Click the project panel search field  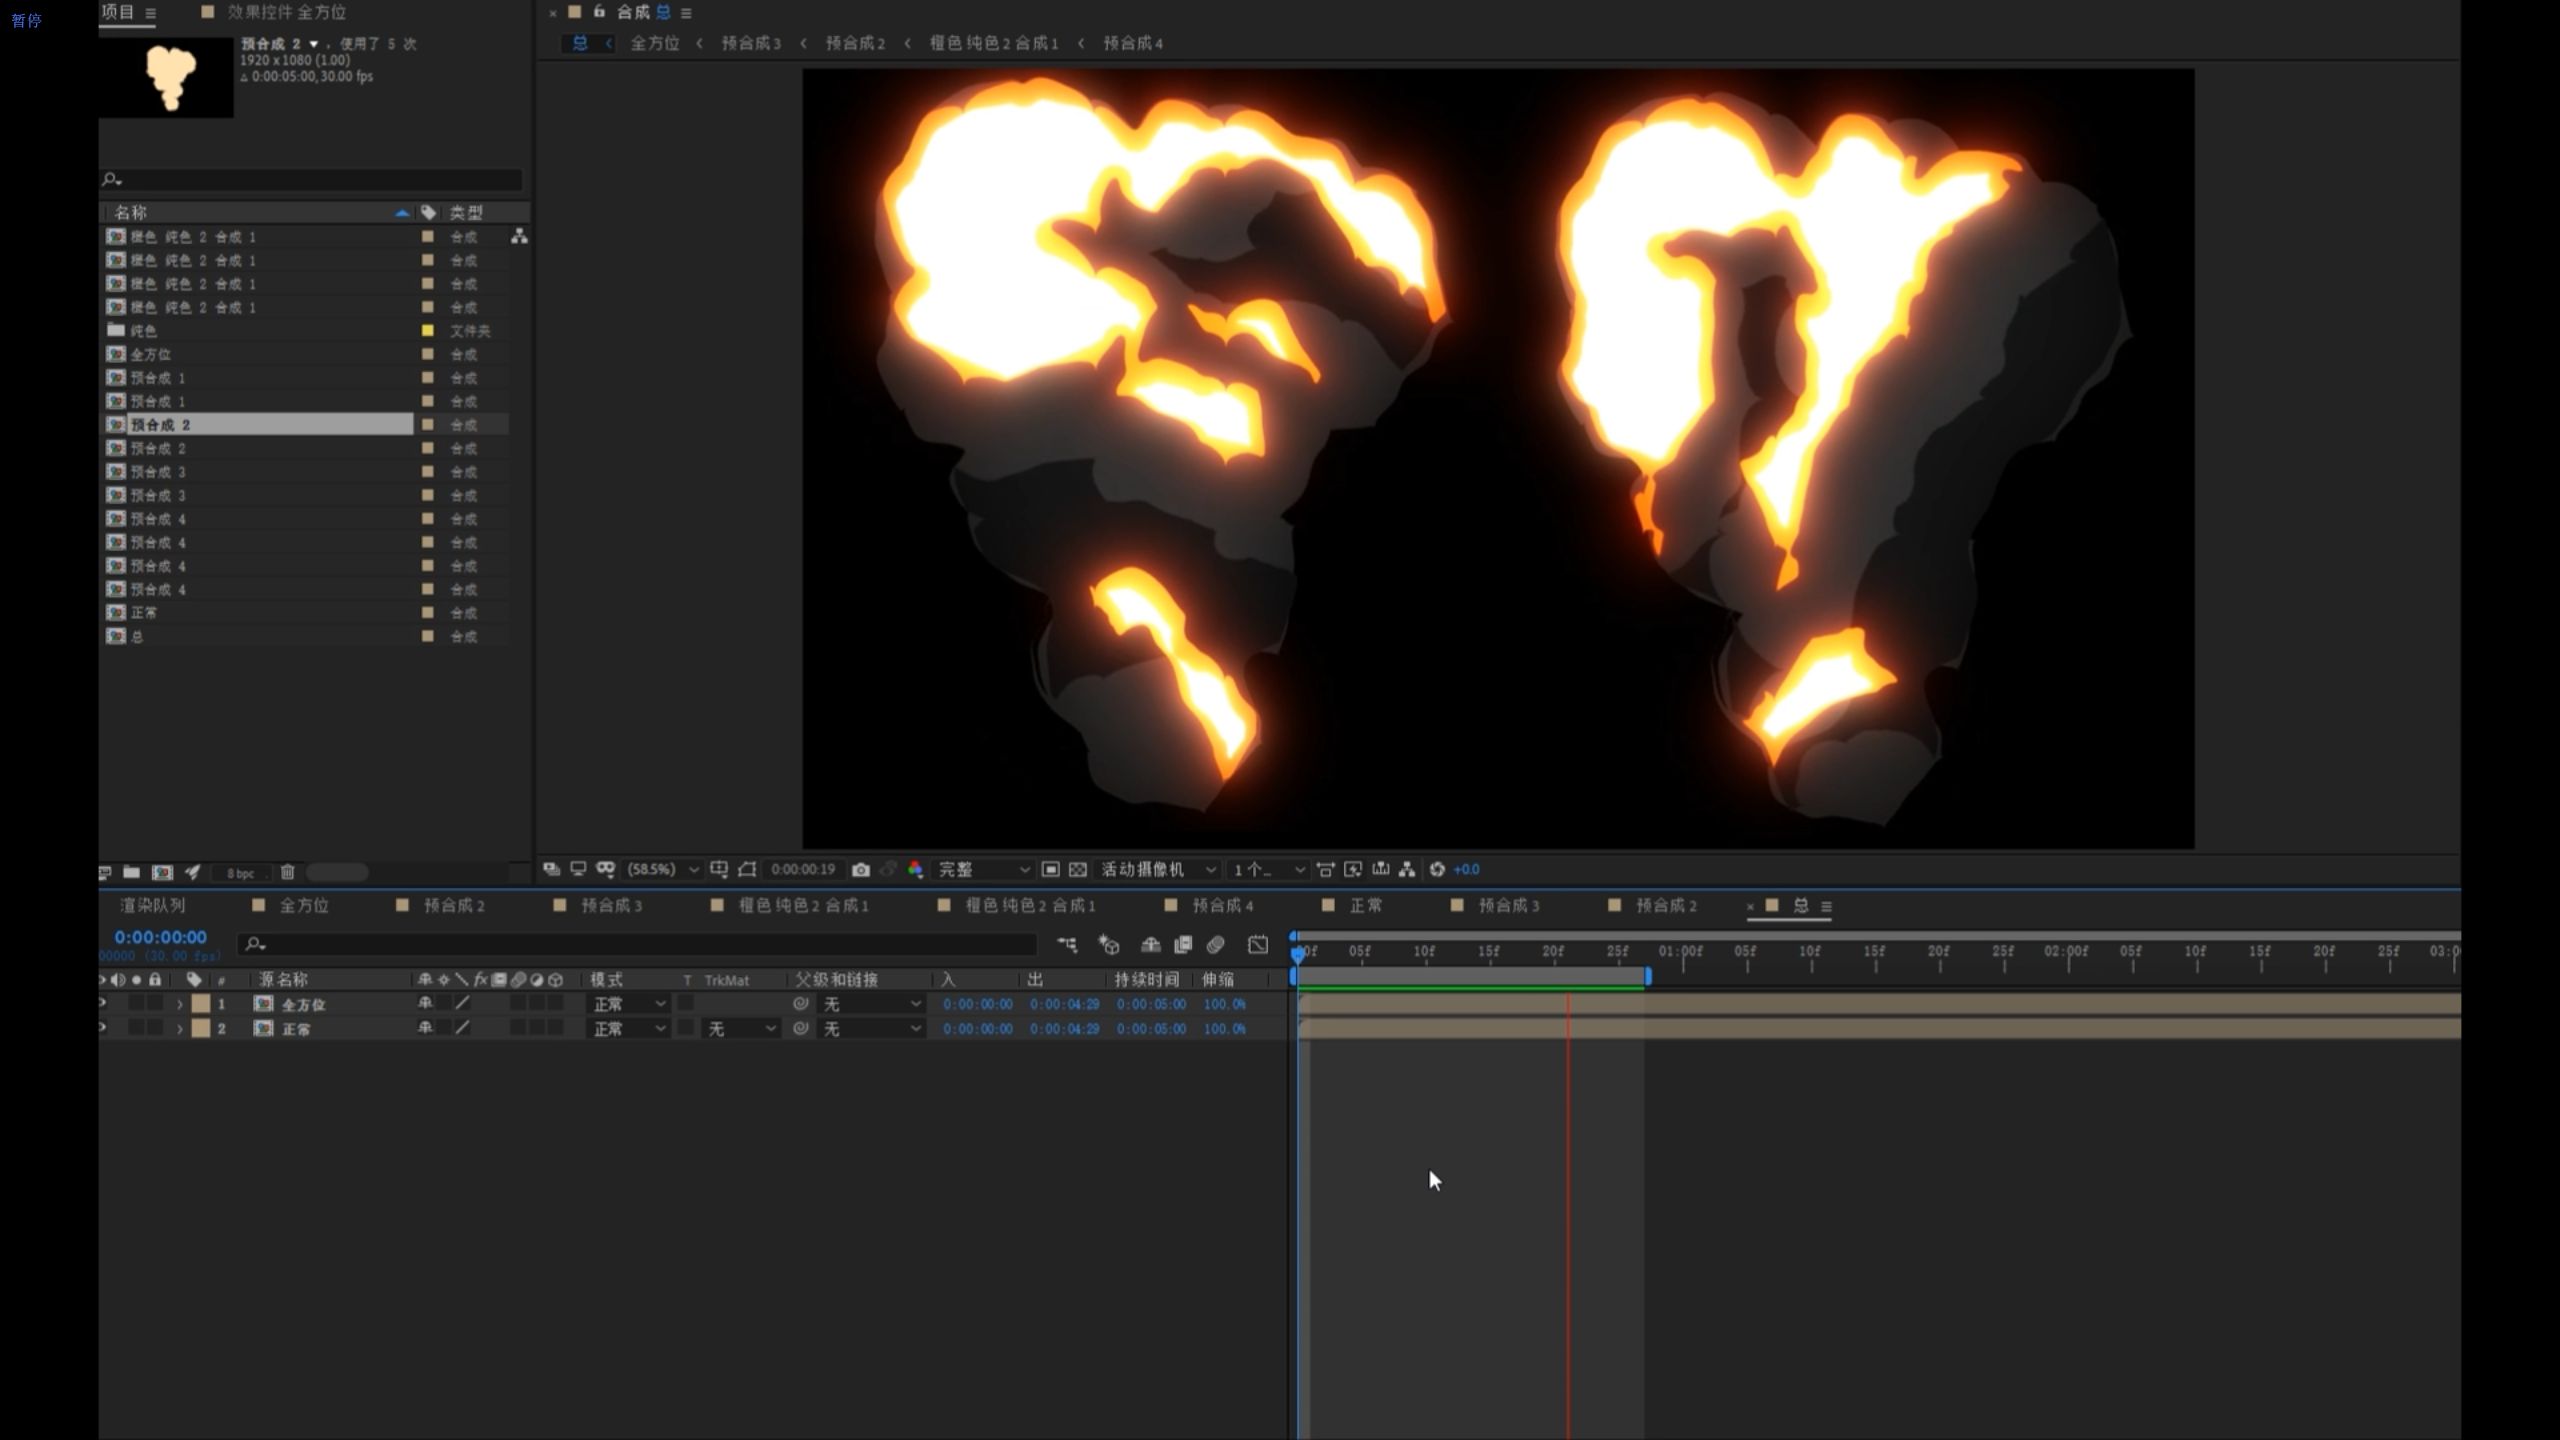tap(311, 180)
